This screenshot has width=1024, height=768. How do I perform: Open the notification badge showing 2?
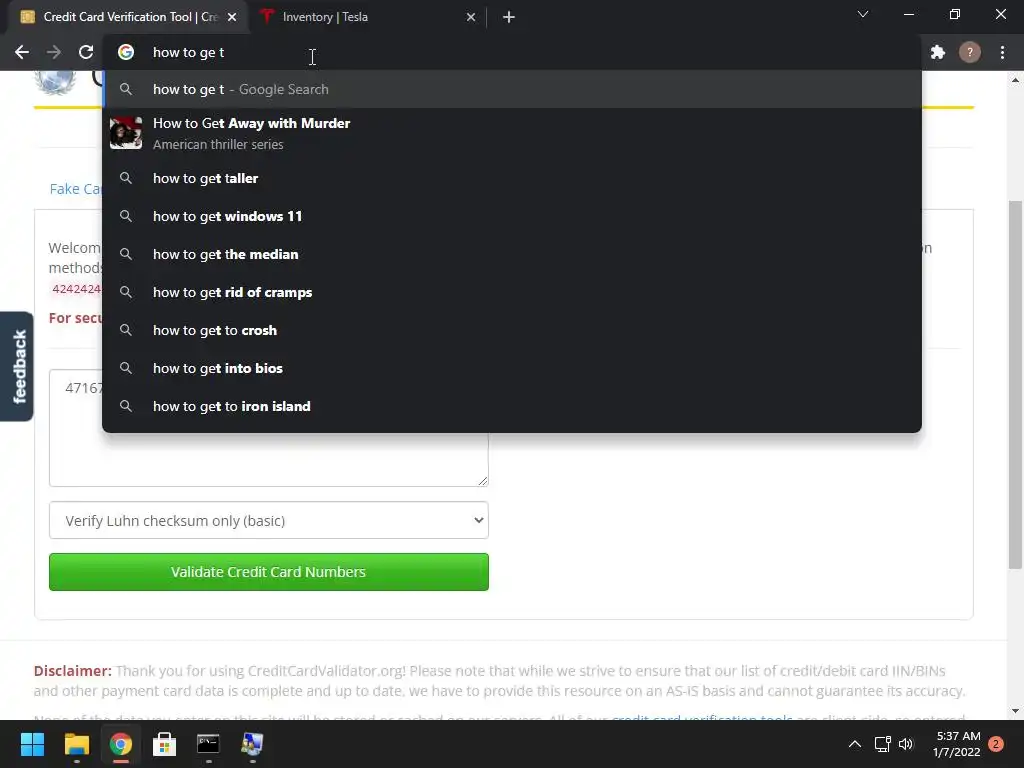[996, 744]
